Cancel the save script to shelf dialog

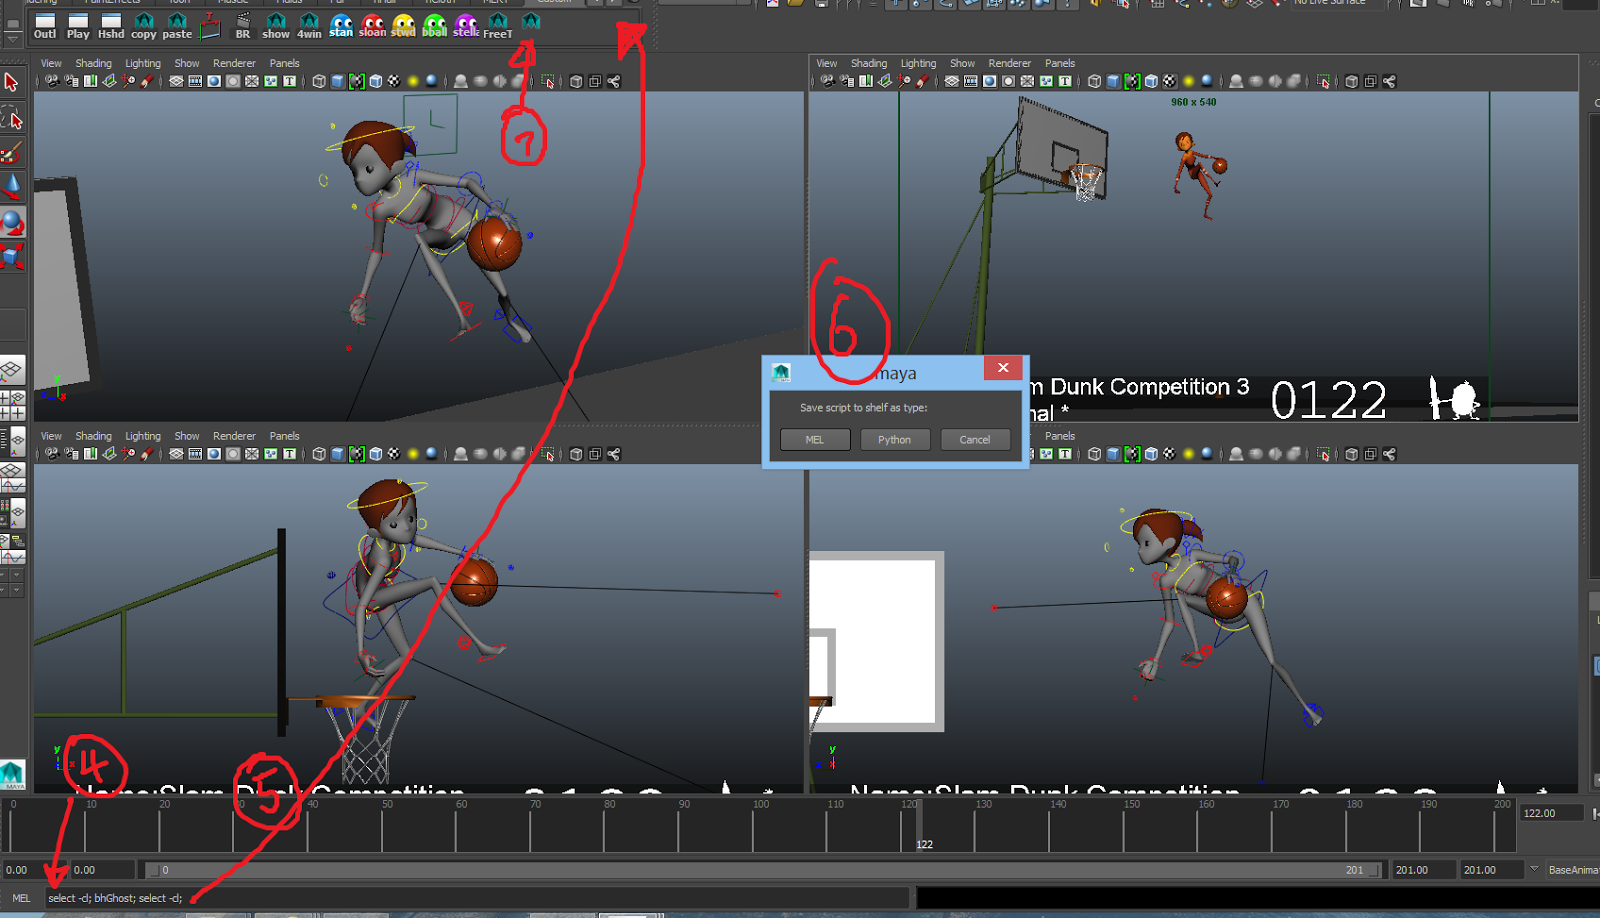(975, 440)
